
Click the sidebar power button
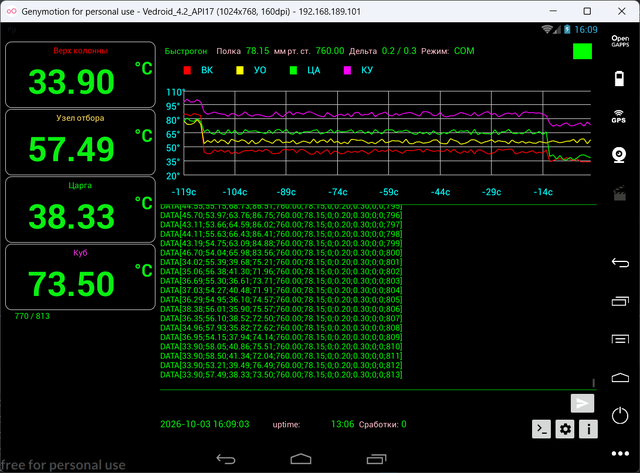[x=620, y=415]
